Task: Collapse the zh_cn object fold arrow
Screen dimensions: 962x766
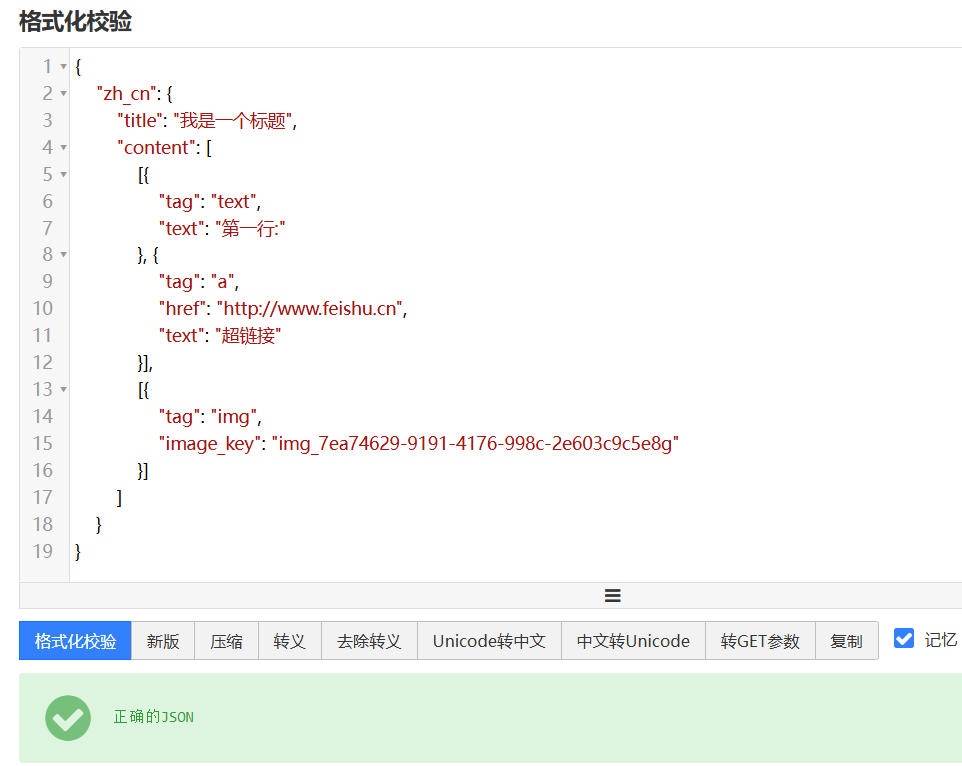Action: tap(64, 94)
